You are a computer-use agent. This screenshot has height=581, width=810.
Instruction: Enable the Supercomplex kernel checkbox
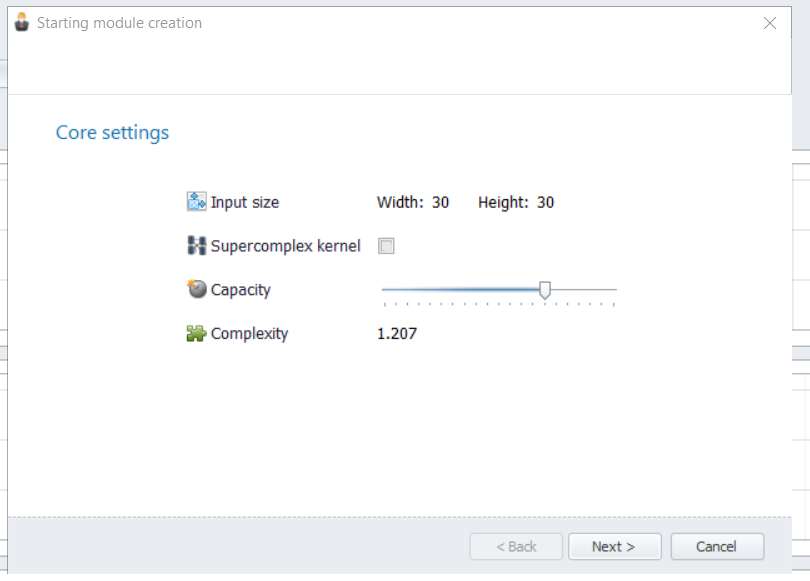pyautogui.click(x=386, y=246)
